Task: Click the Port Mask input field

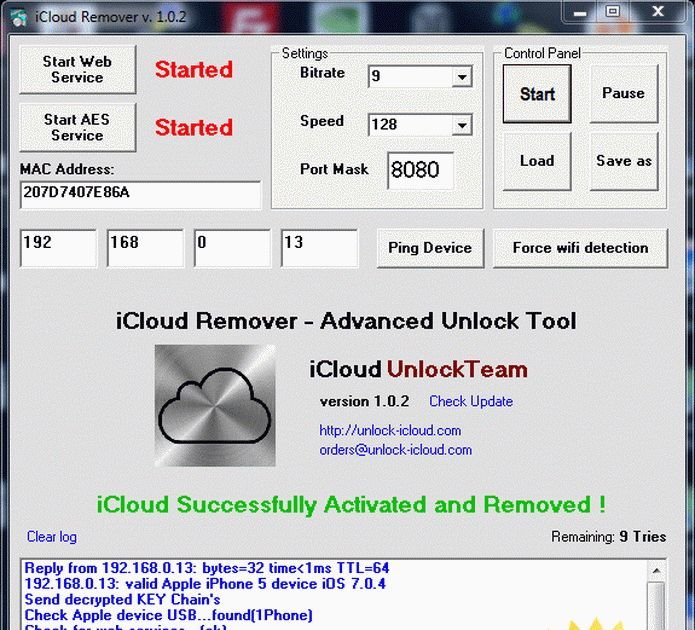Action: (x=420, y=170)
